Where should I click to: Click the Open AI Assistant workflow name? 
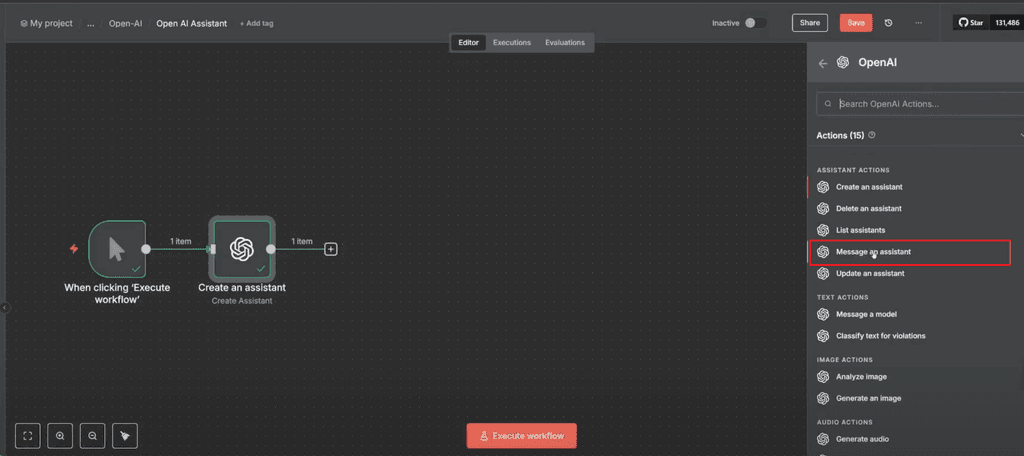point(192,23)
